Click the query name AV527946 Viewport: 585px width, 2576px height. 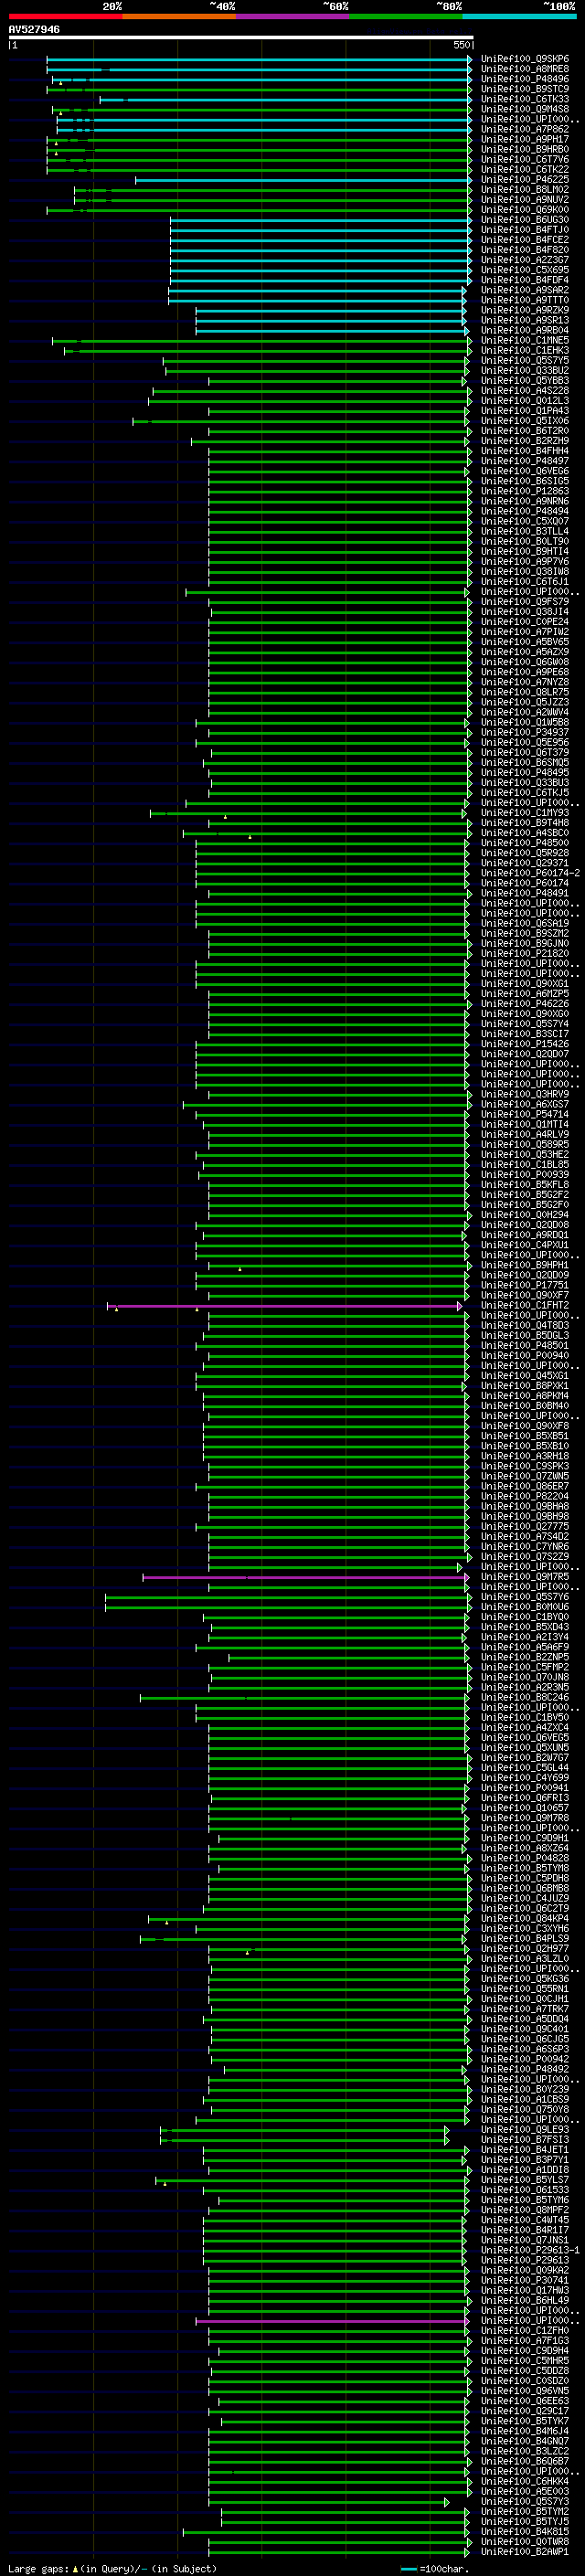[34, 29]
